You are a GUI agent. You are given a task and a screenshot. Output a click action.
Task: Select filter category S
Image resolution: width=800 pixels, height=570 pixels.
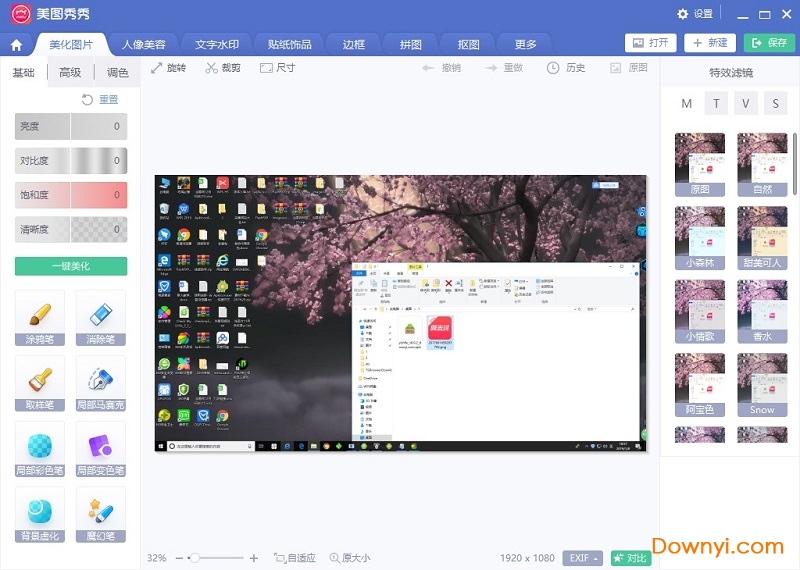point(776,104)
